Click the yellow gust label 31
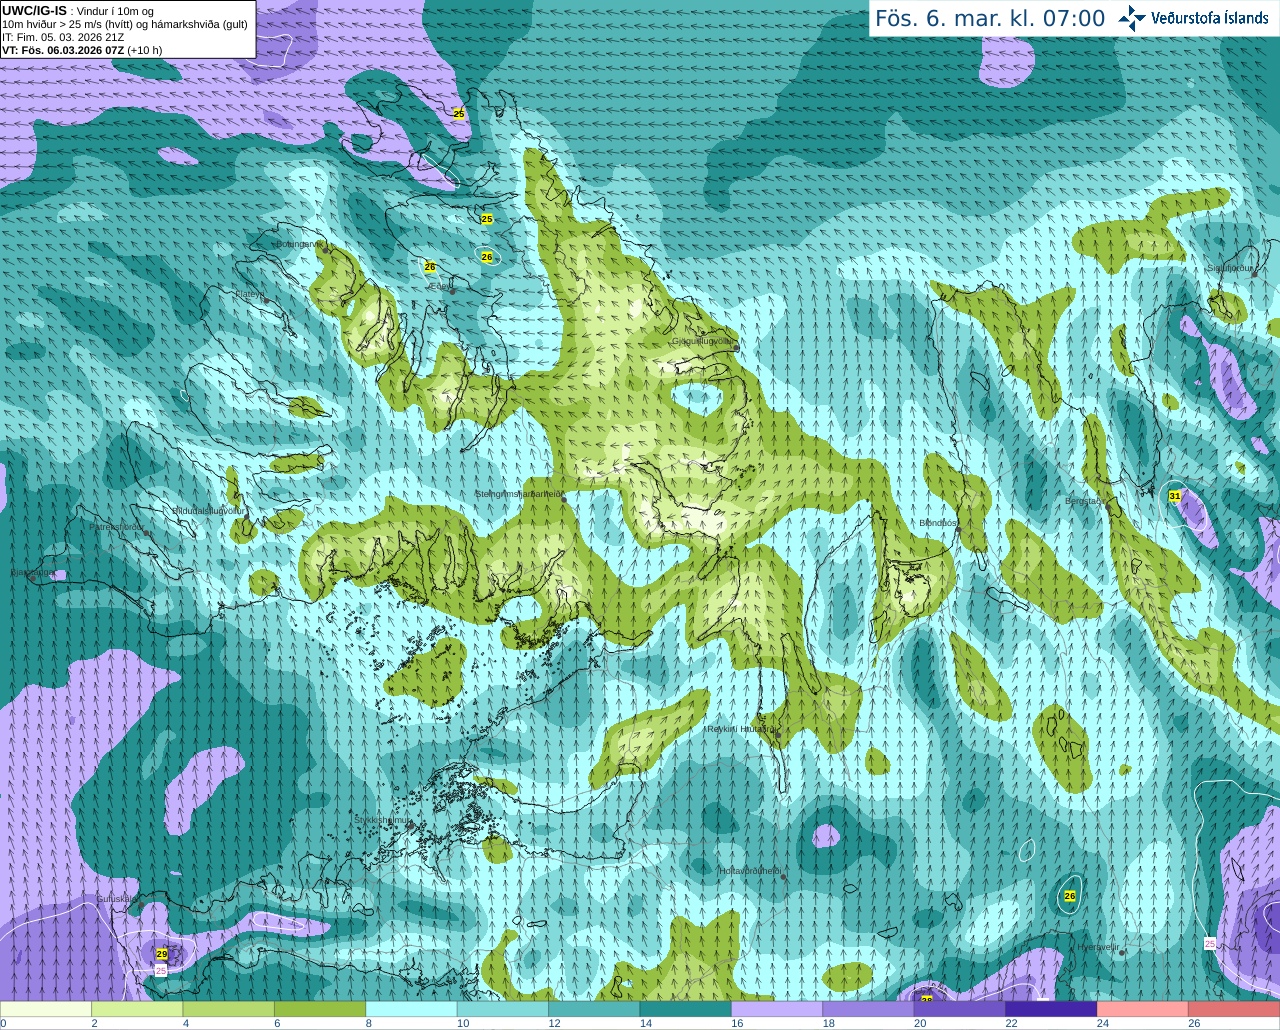Screen dimensions: 1280x1030 coord(1175,496)
